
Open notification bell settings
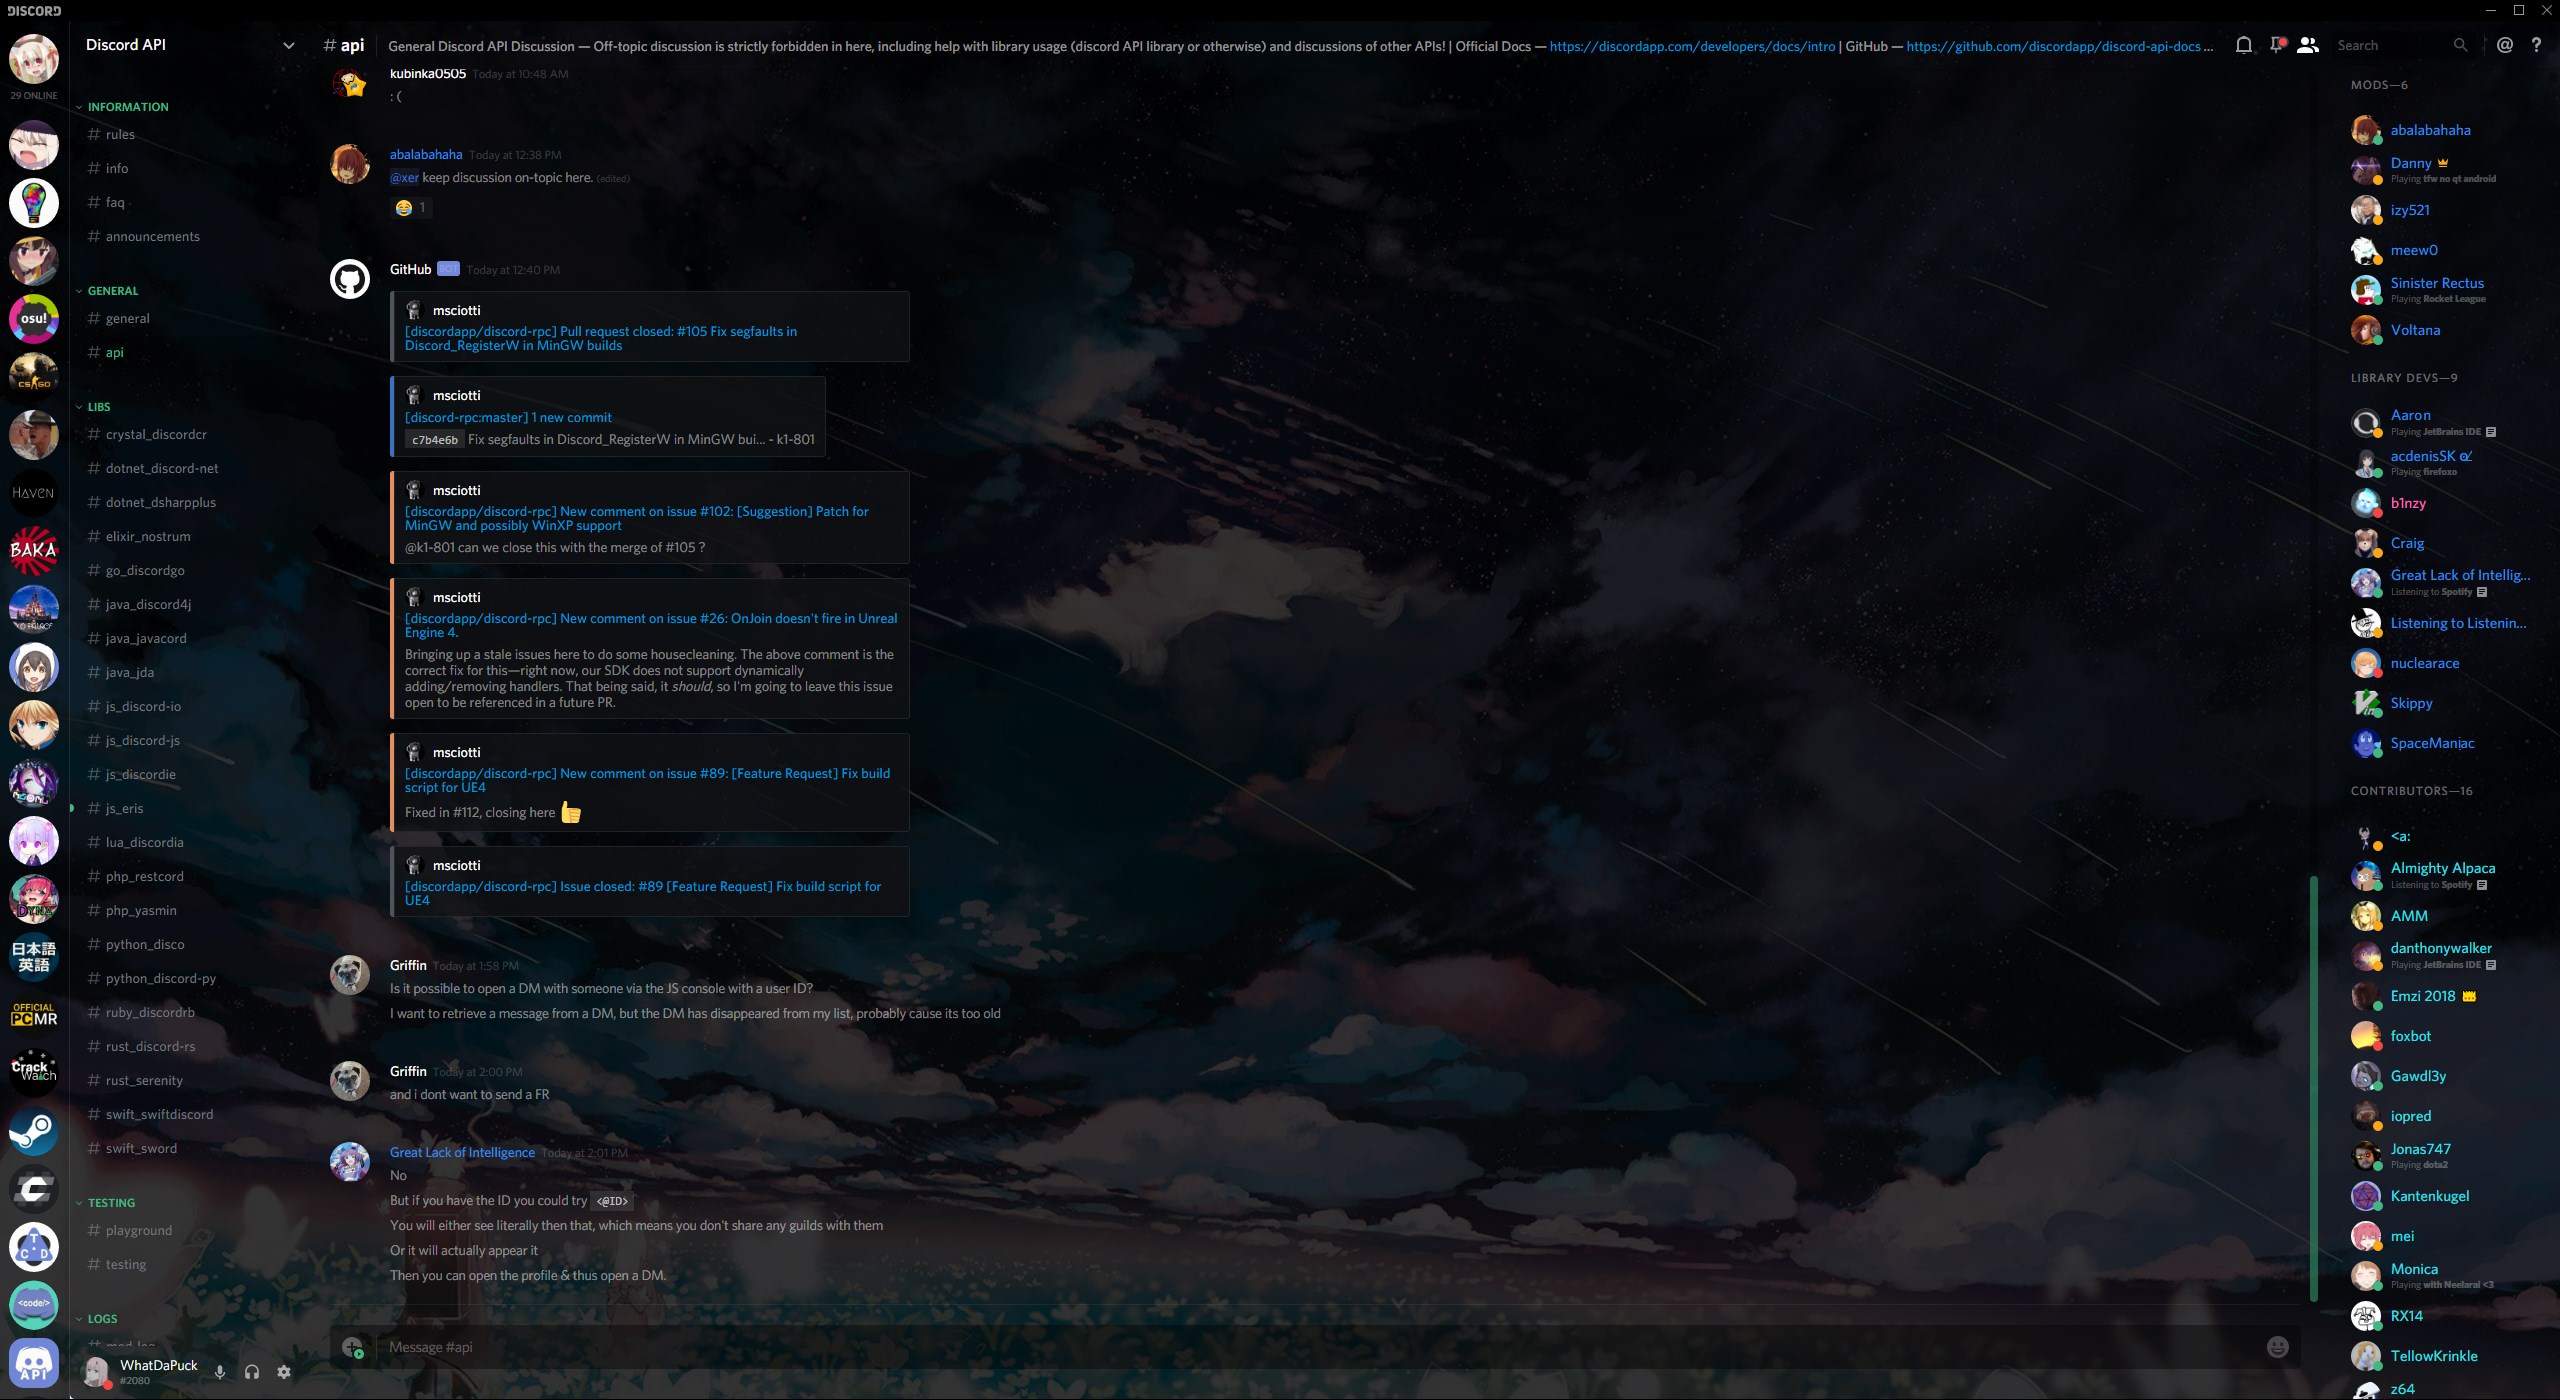(2244, 45)
